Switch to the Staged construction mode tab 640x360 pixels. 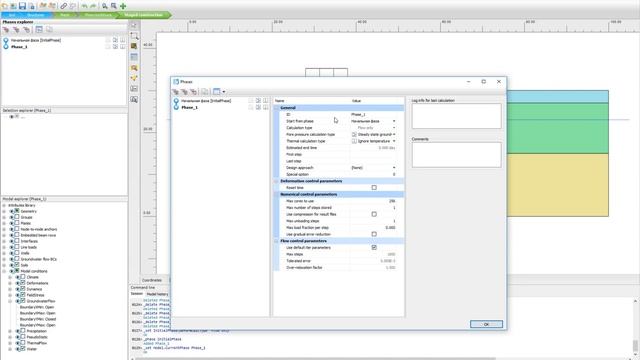coord(143,15)
